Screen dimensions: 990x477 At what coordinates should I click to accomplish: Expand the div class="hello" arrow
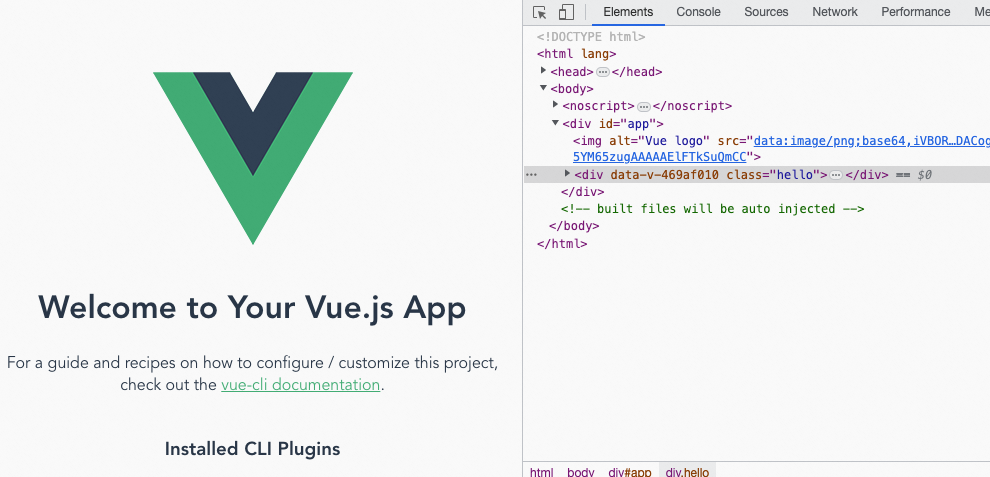[x=568, y=174]
